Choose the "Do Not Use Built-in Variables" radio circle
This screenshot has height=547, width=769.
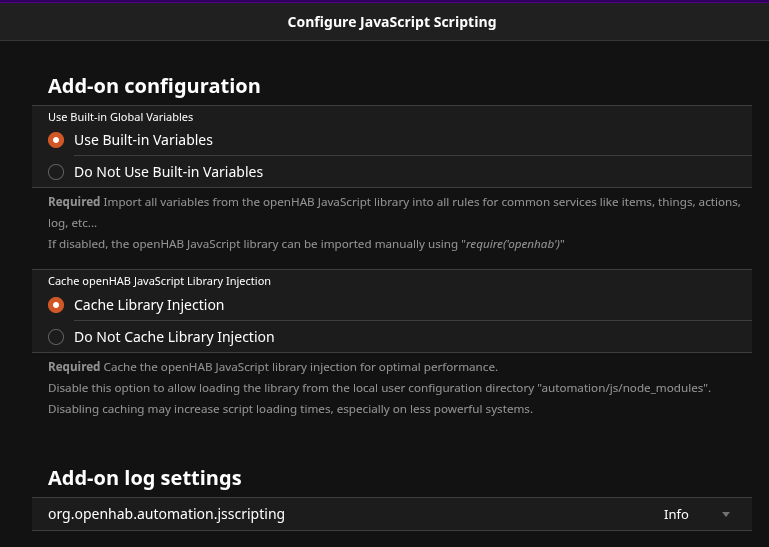tap(56, 172)
